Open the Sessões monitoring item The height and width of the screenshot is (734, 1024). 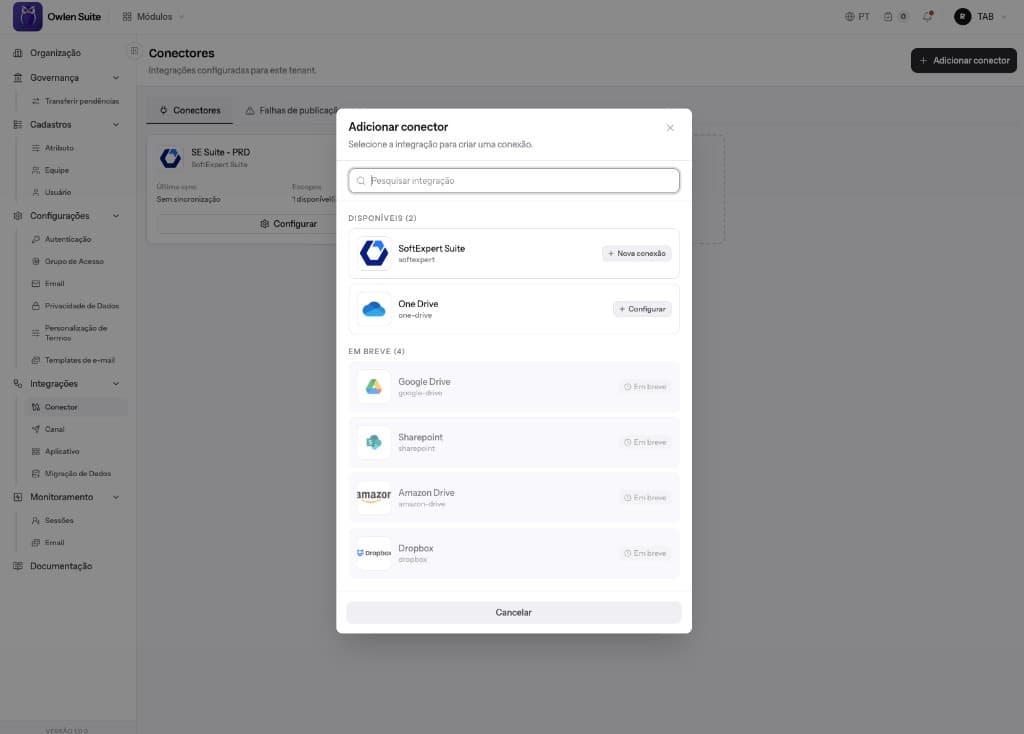[x=76, y=521]
